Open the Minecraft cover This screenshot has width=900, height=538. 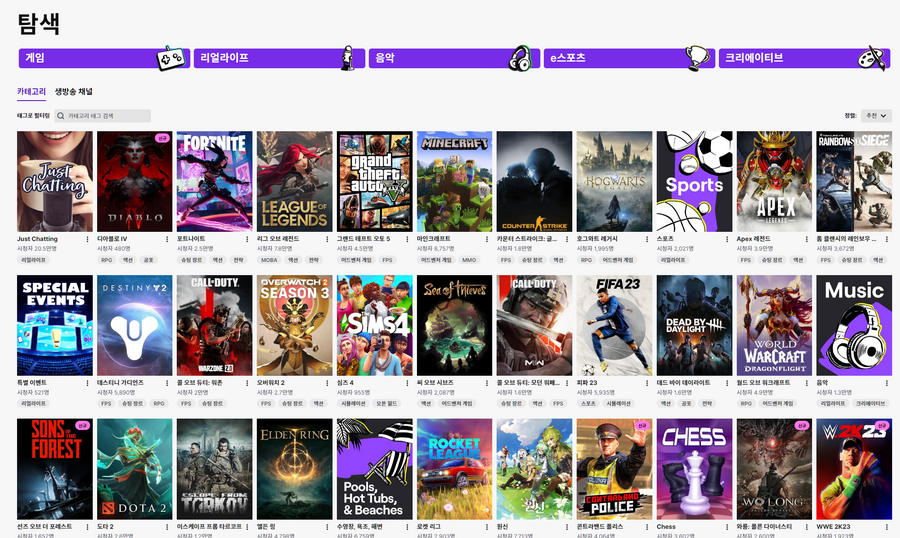(x=455, y=181)
